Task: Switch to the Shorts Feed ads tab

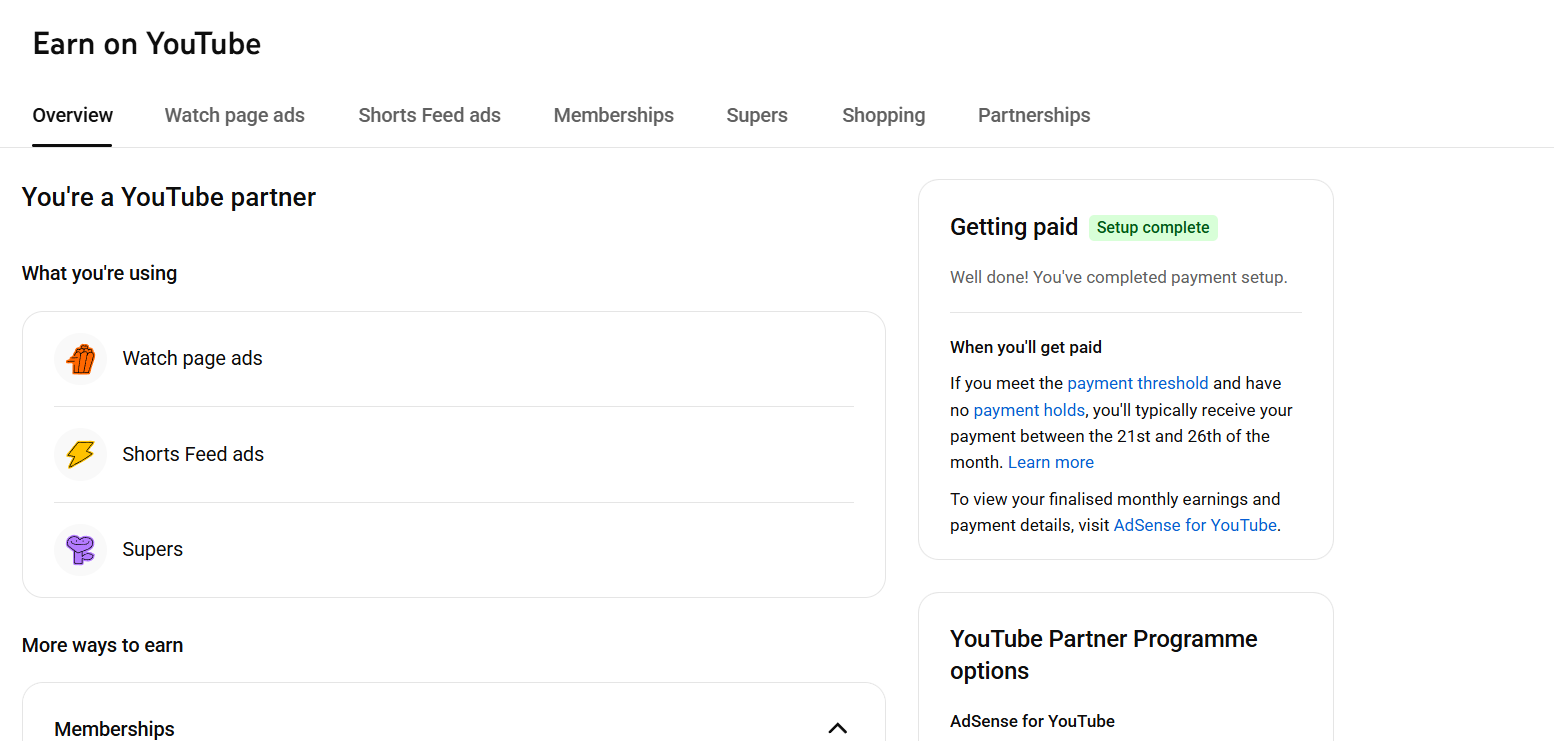Action: tap(430, 115)
